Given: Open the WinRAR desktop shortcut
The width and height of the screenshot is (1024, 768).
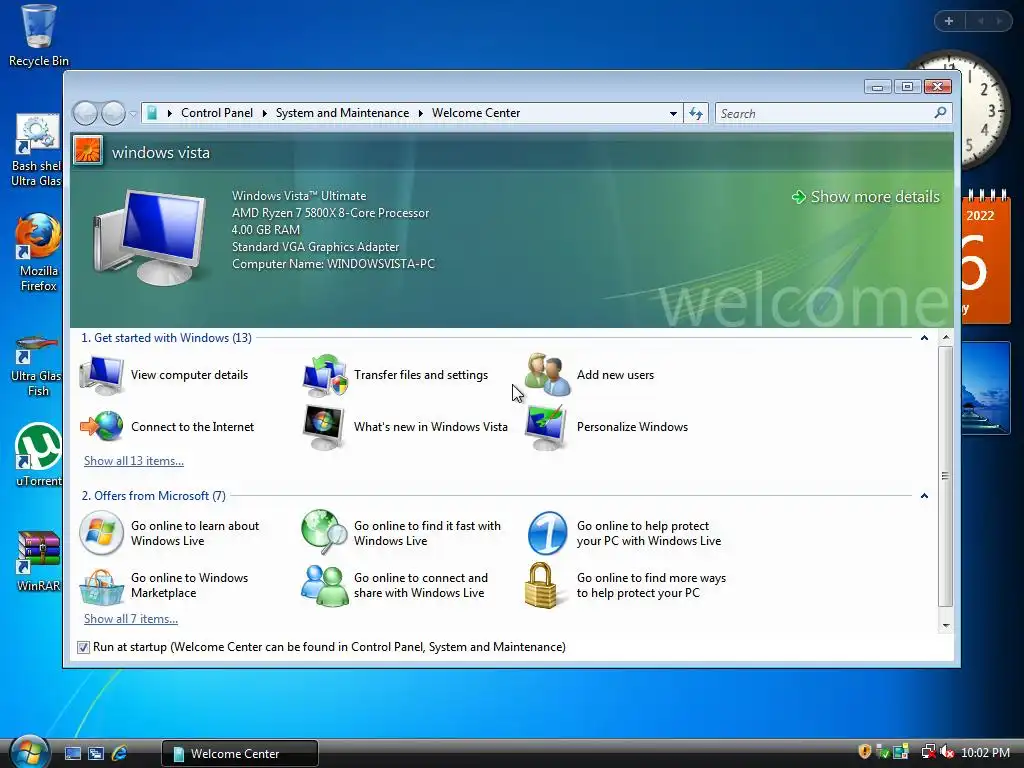Looking at the screenshot, I should (38, 562).
